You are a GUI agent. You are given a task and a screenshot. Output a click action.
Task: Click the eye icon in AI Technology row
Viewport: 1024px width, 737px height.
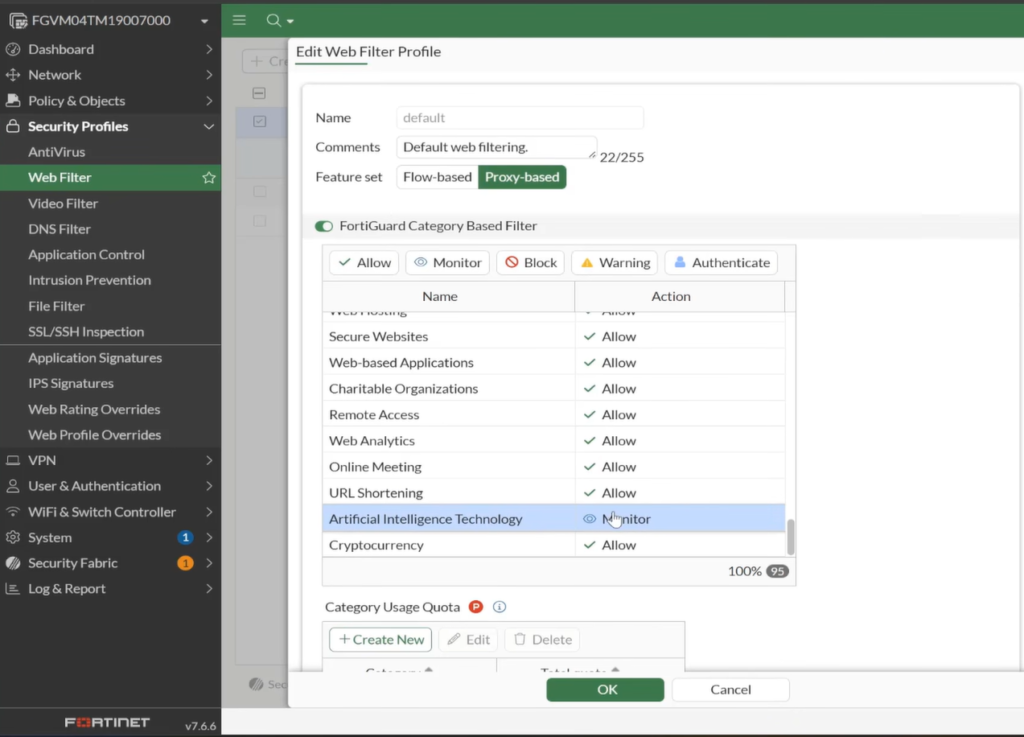tap(589, 519)
